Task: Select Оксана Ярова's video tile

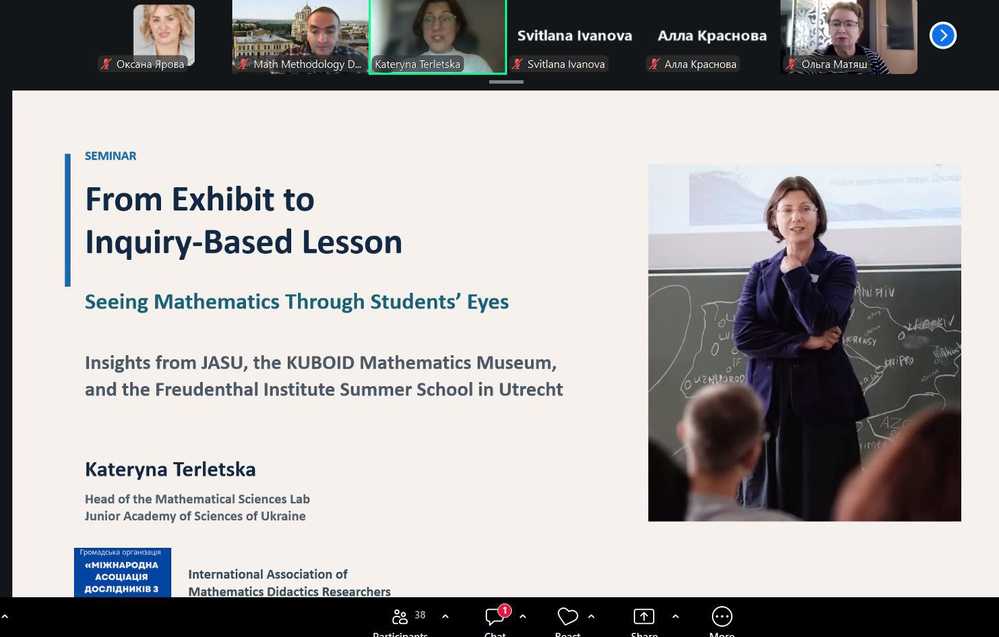Action: coord(164,37)
